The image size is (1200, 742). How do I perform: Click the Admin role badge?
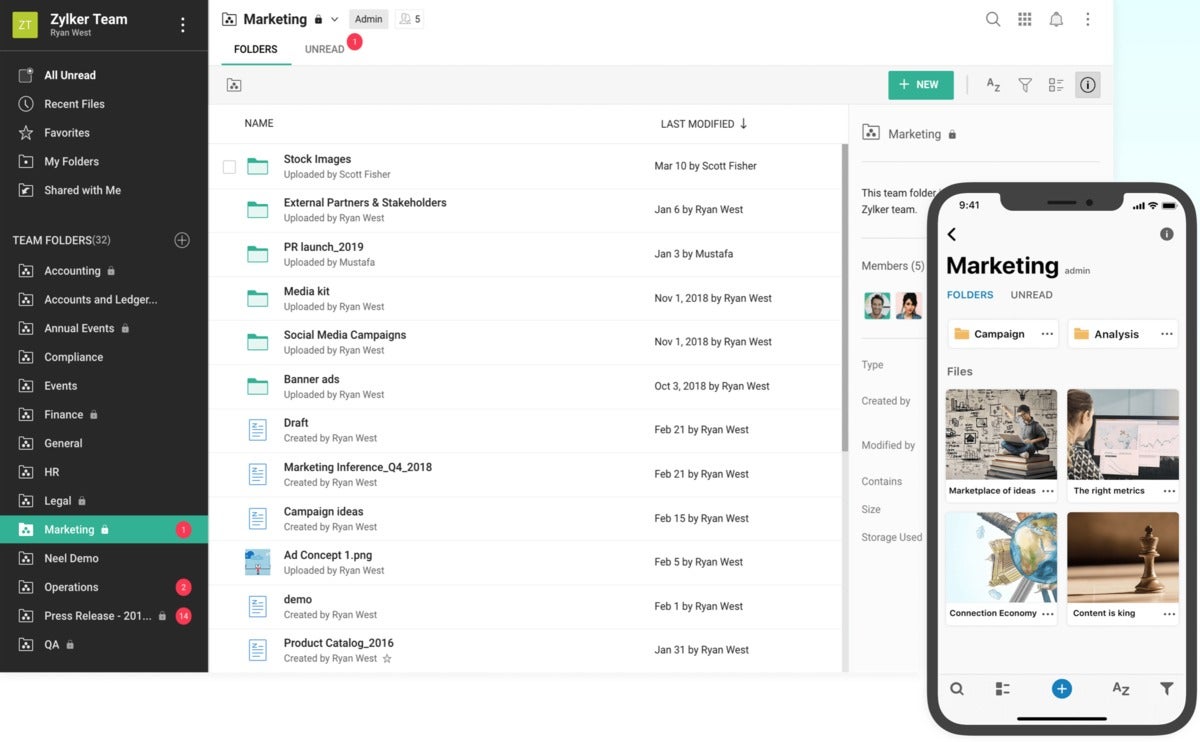[368, 19]
